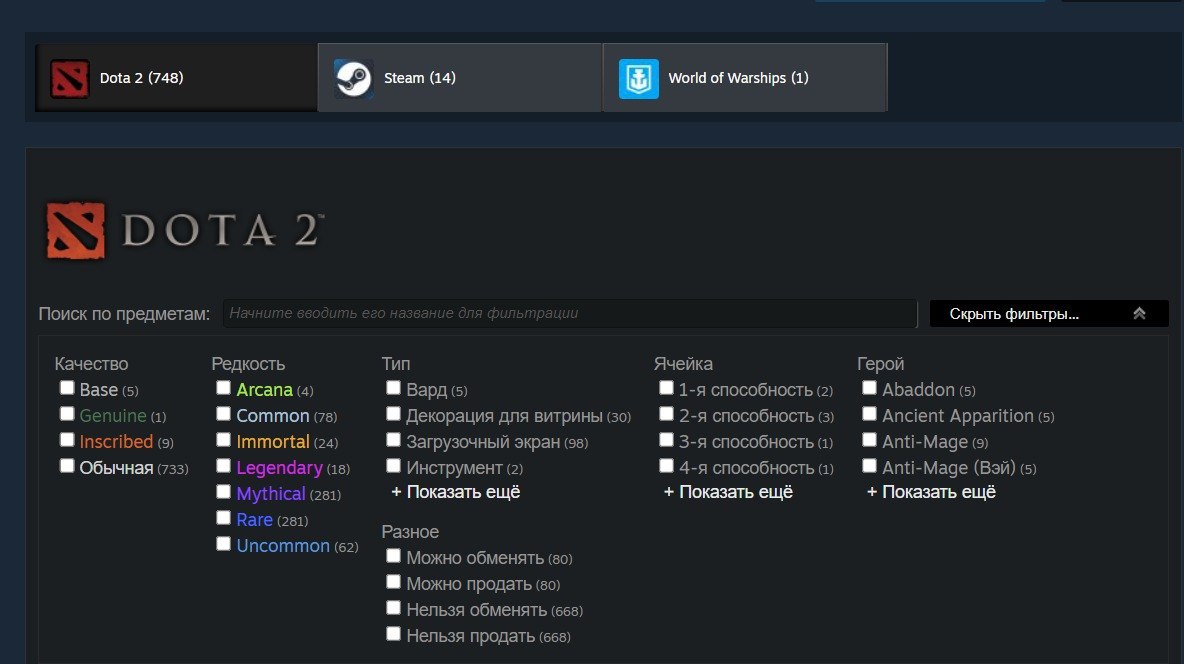Click the Скрыть фильтры button

(1049, 313)
